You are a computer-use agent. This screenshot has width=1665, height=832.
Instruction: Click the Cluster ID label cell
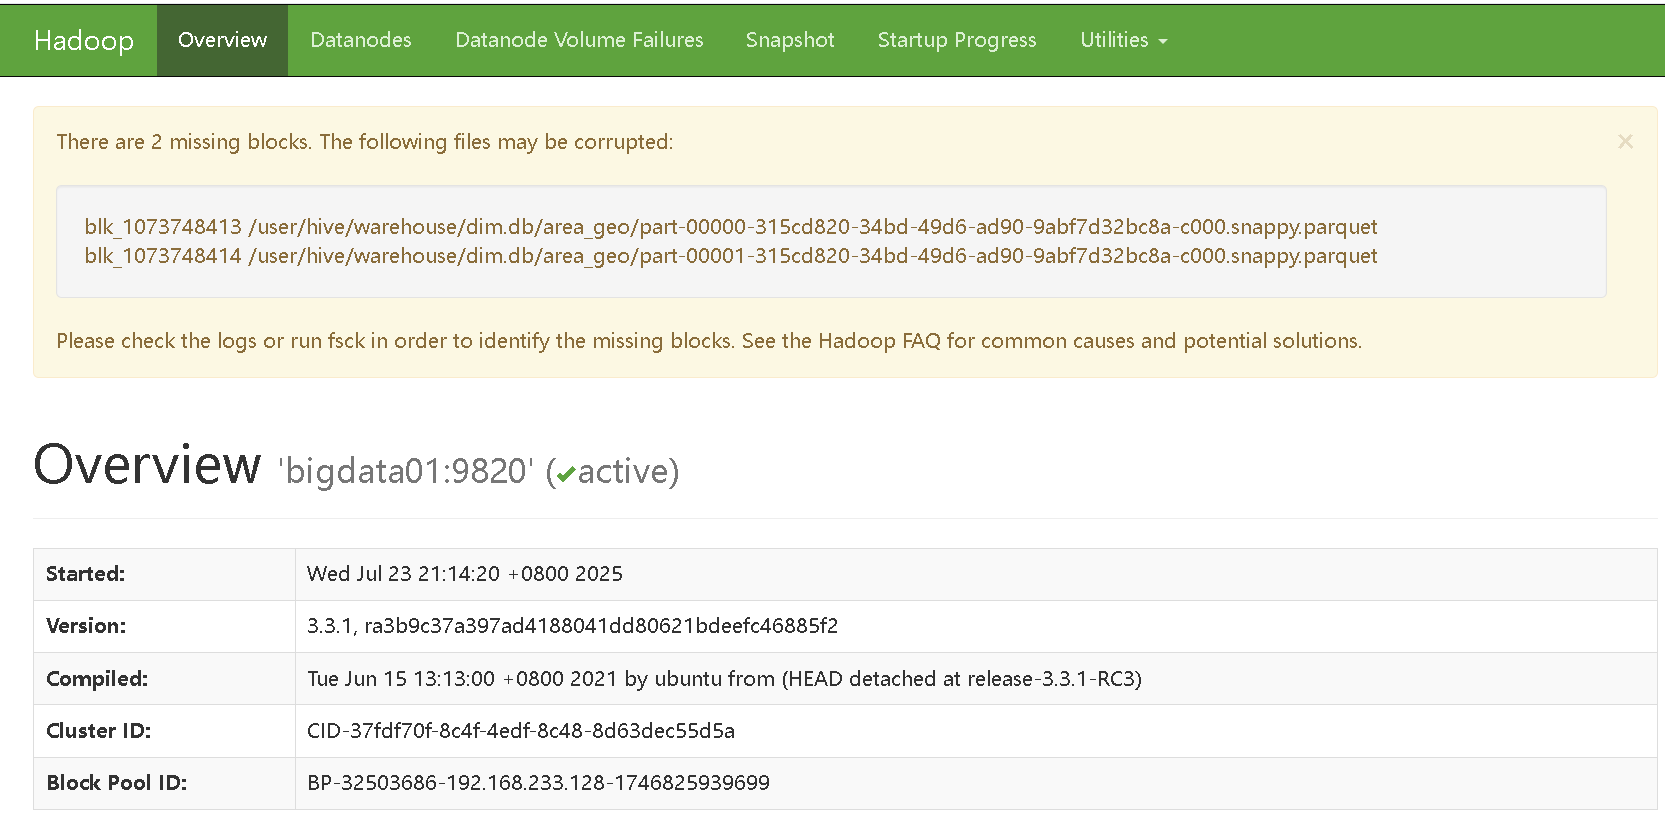[x=164, y=731]
